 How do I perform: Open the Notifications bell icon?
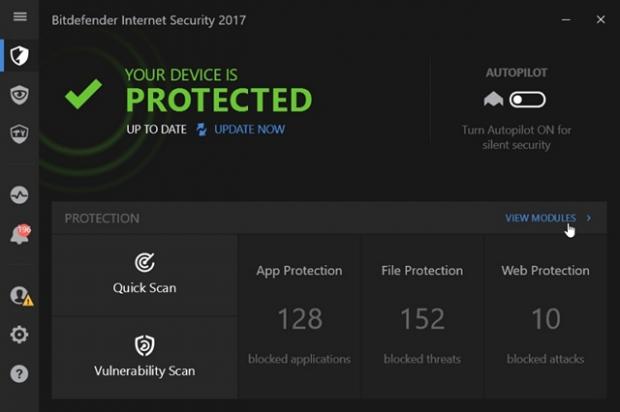click(x=19, y=236)
